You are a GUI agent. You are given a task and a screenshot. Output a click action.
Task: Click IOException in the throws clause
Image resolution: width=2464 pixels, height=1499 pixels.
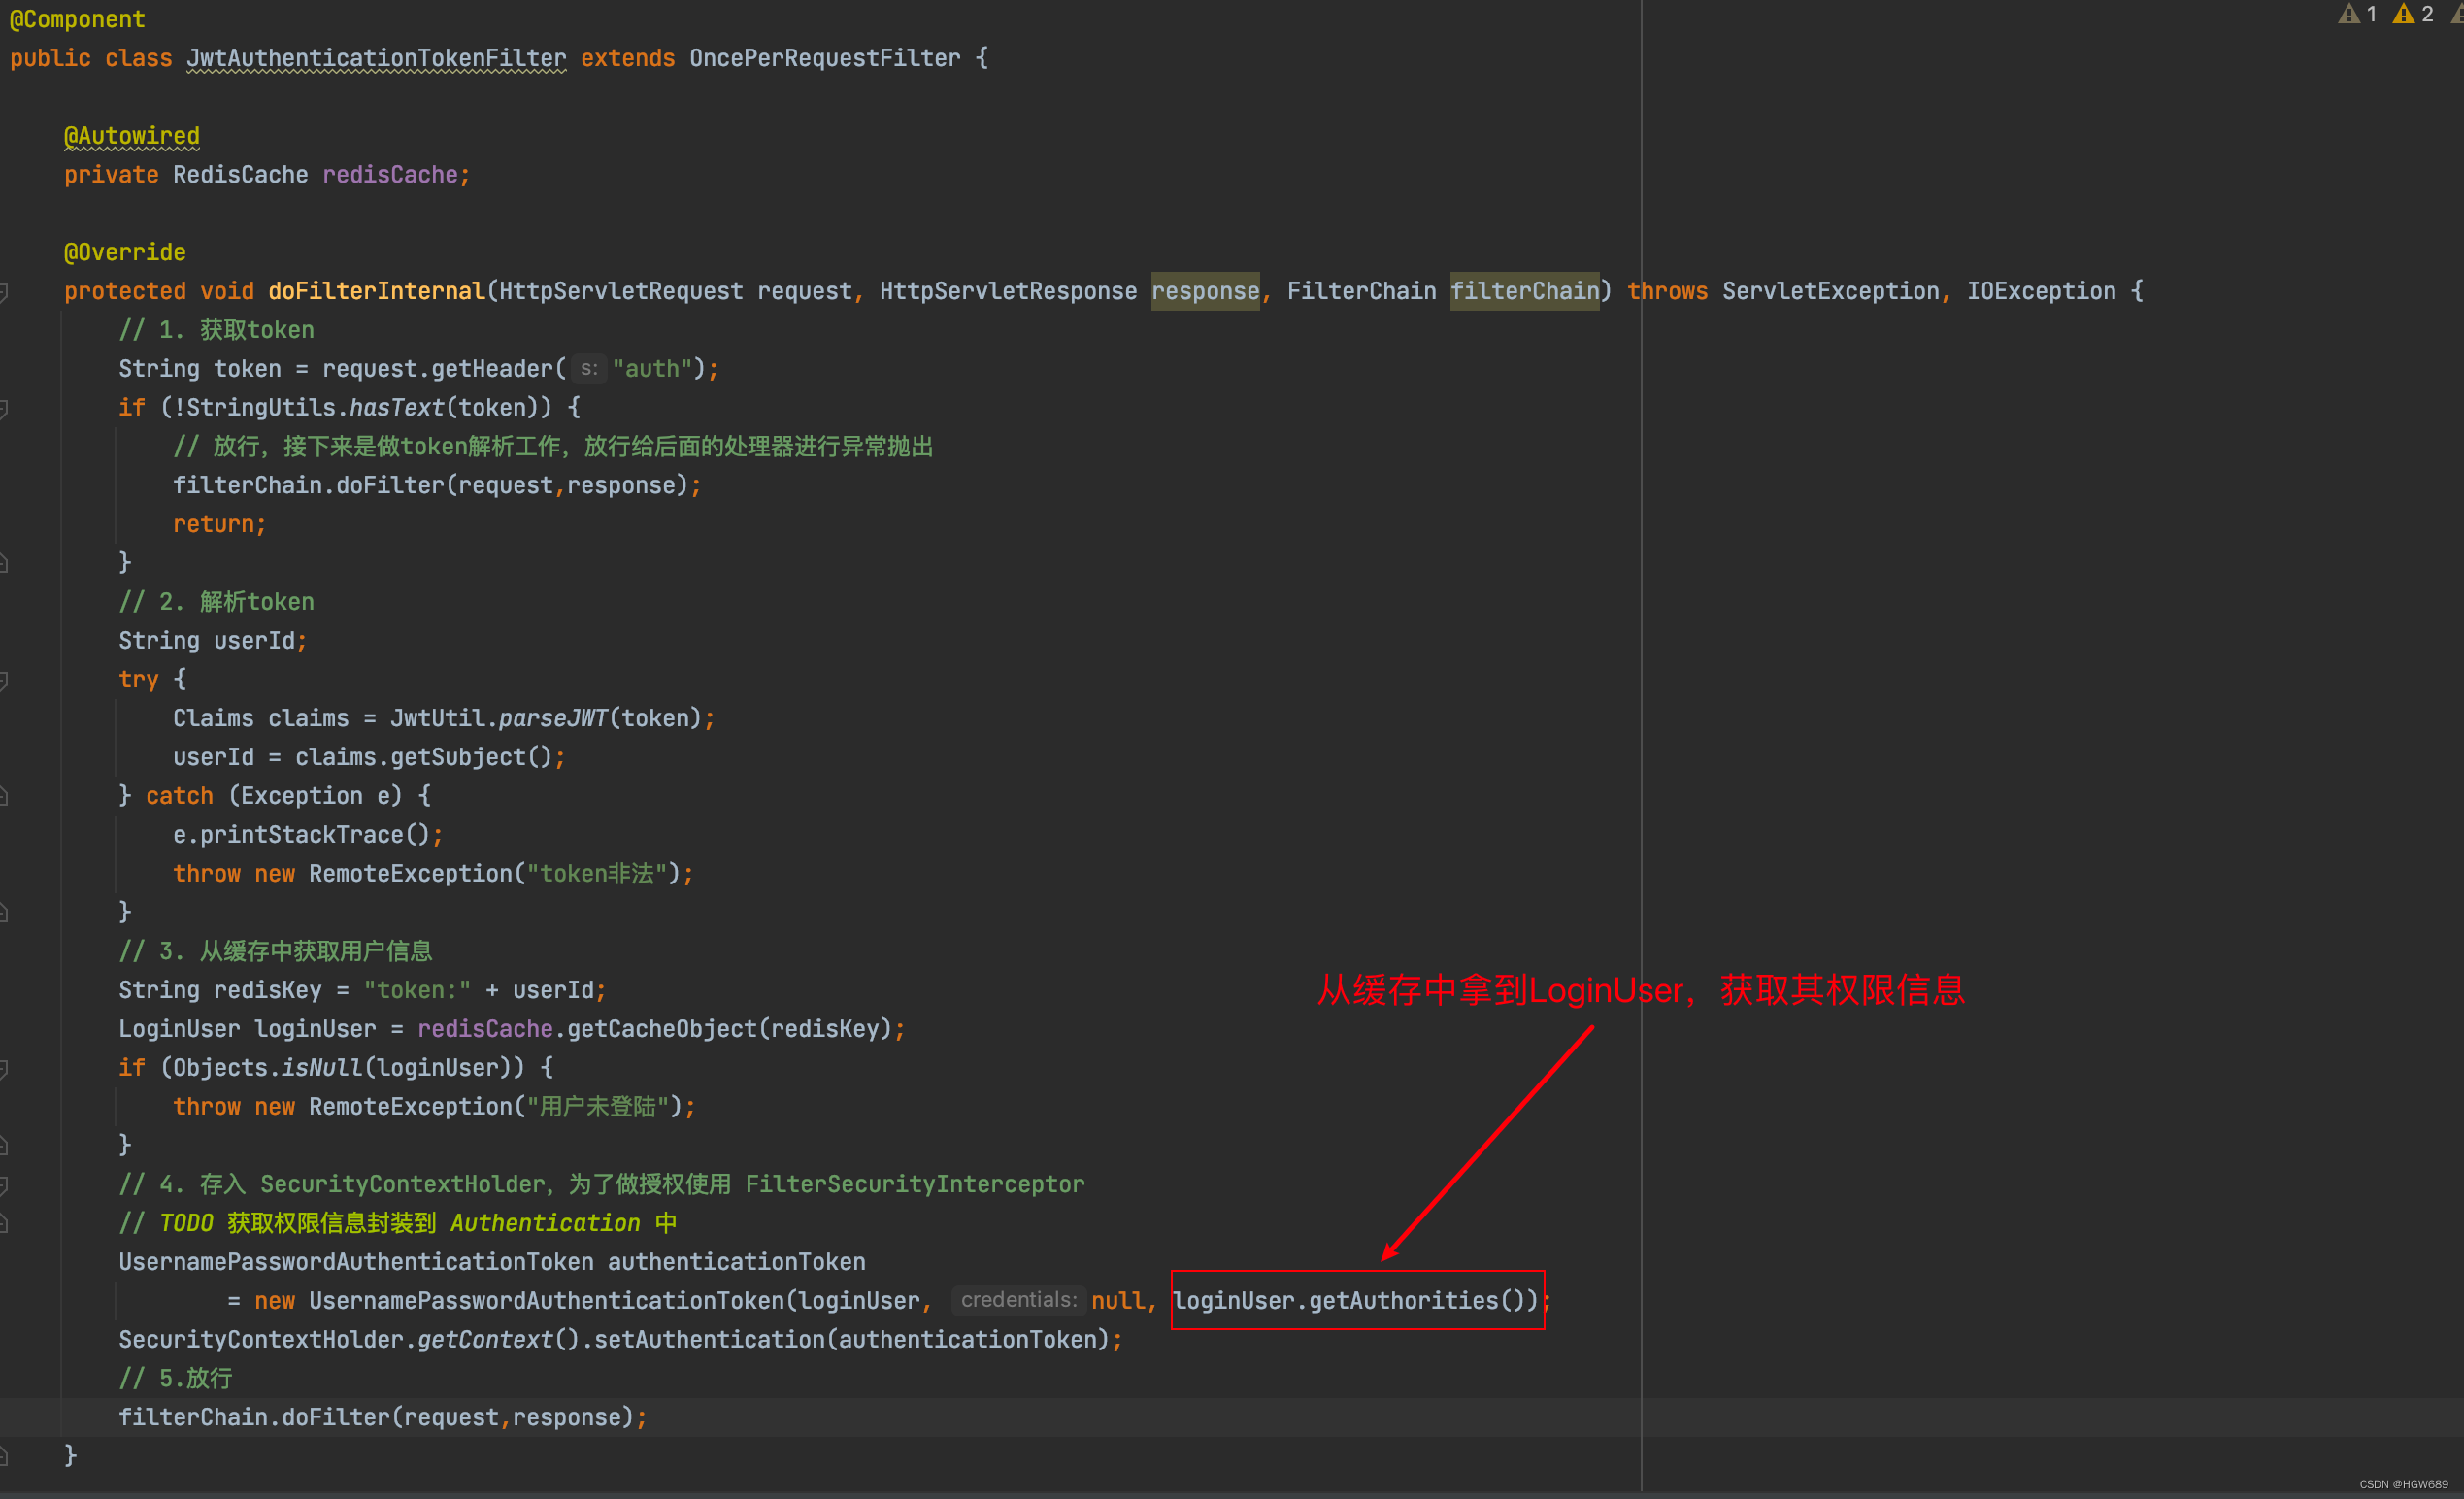(2041, 291)
